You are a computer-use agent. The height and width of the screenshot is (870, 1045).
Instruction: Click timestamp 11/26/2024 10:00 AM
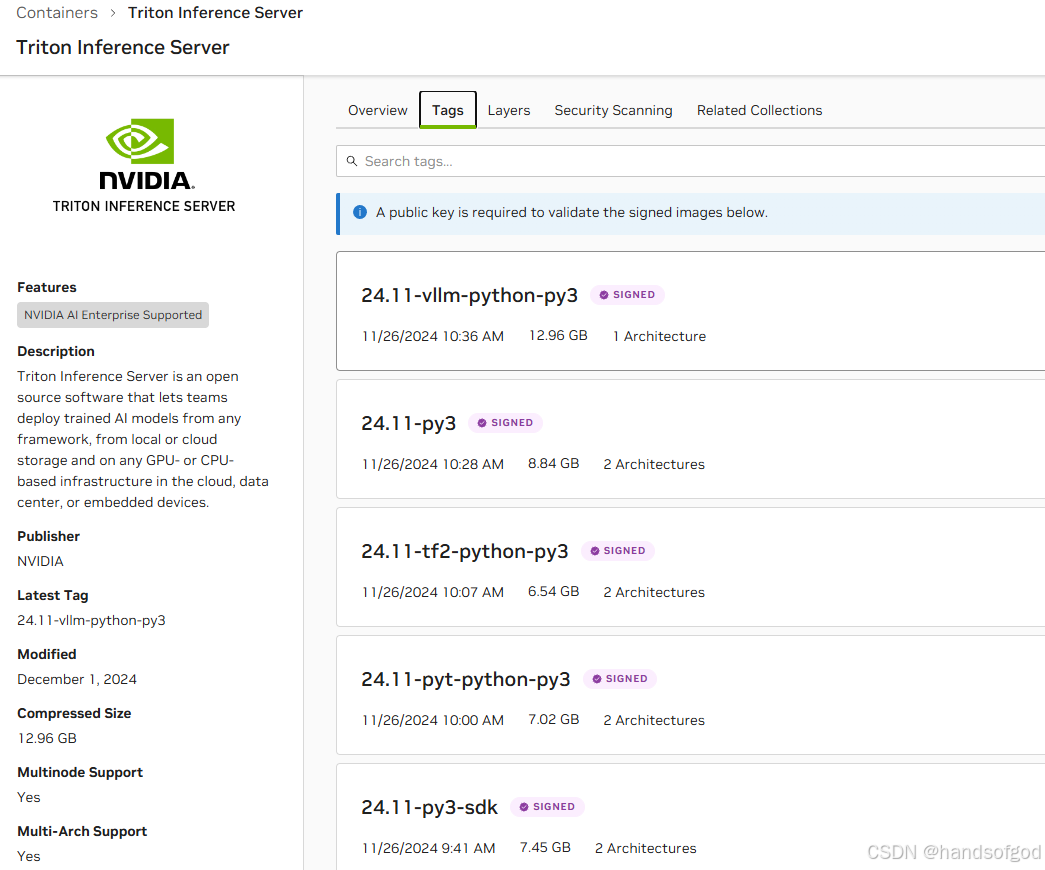click(433, 720)
